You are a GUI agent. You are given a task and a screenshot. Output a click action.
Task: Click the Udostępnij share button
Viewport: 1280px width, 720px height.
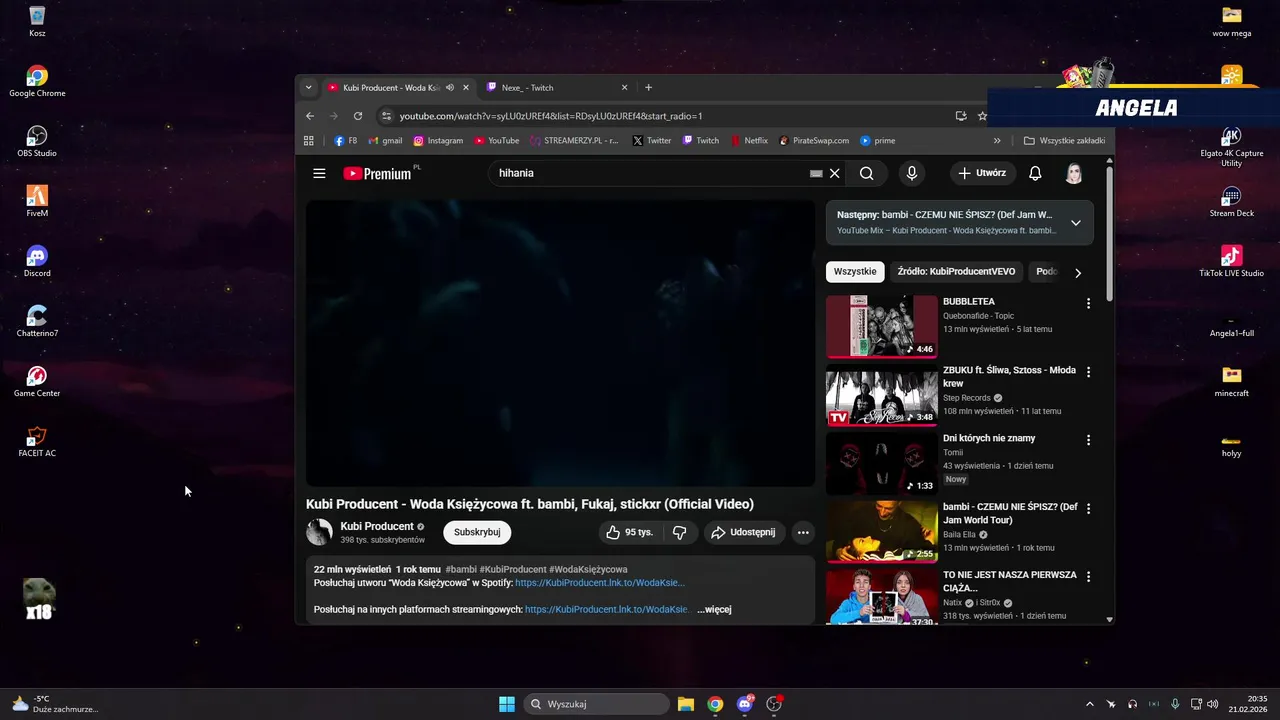(743, 532)
